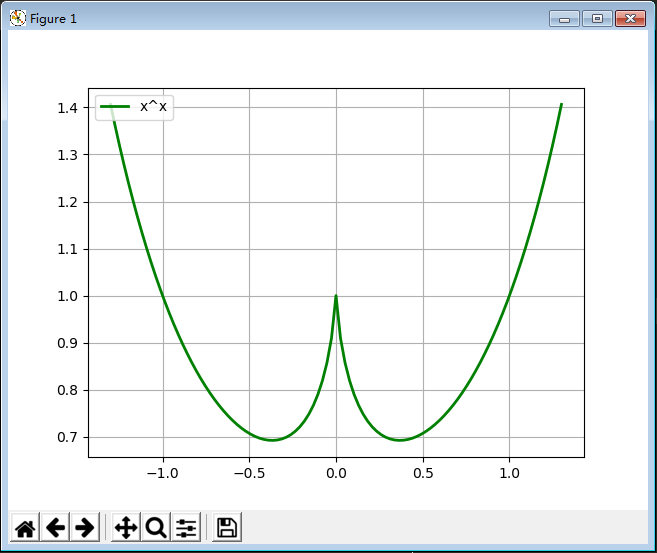Click the 0.5 x-axis tick label
Viewport: 657px width, 553px height.
tap(423, 473)
